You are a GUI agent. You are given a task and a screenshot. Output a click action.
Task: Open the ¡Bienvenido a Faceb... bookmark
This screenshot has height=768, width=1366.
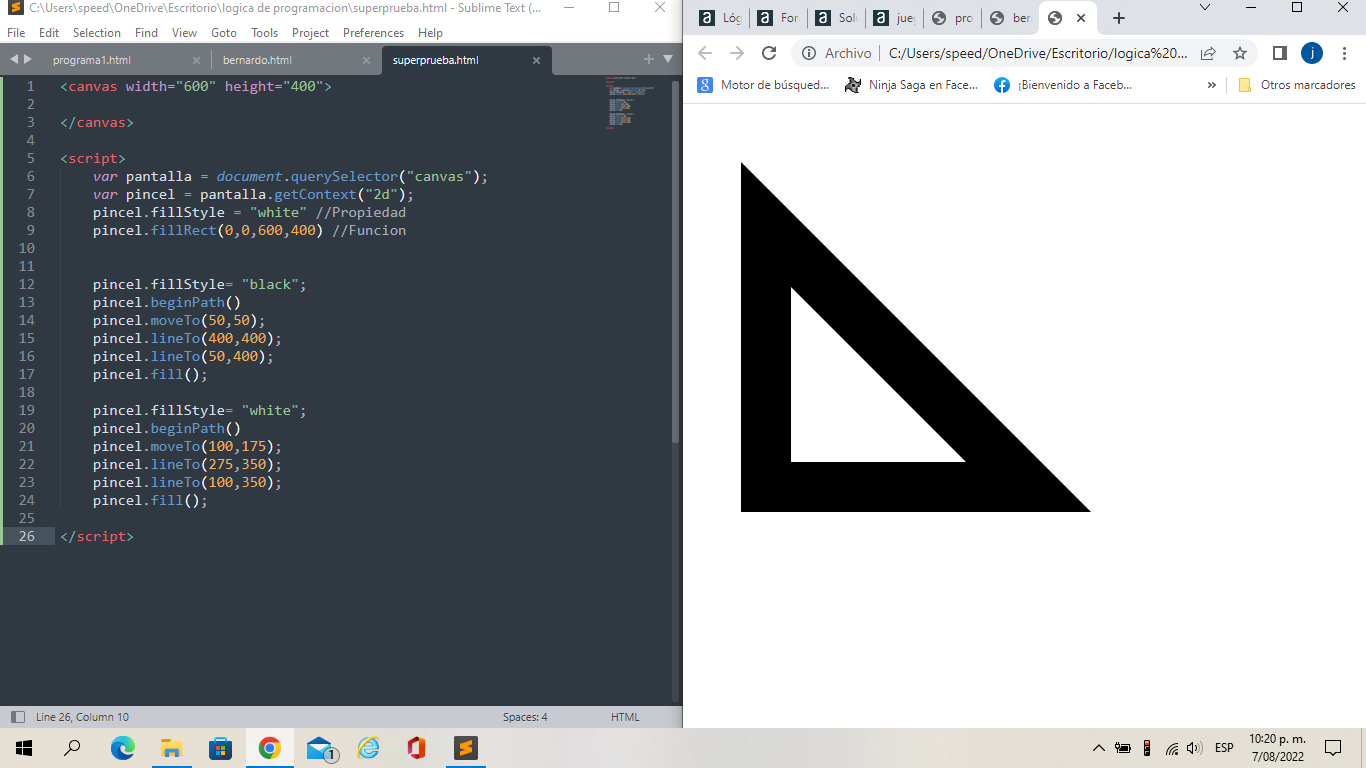pos(1064,85)
